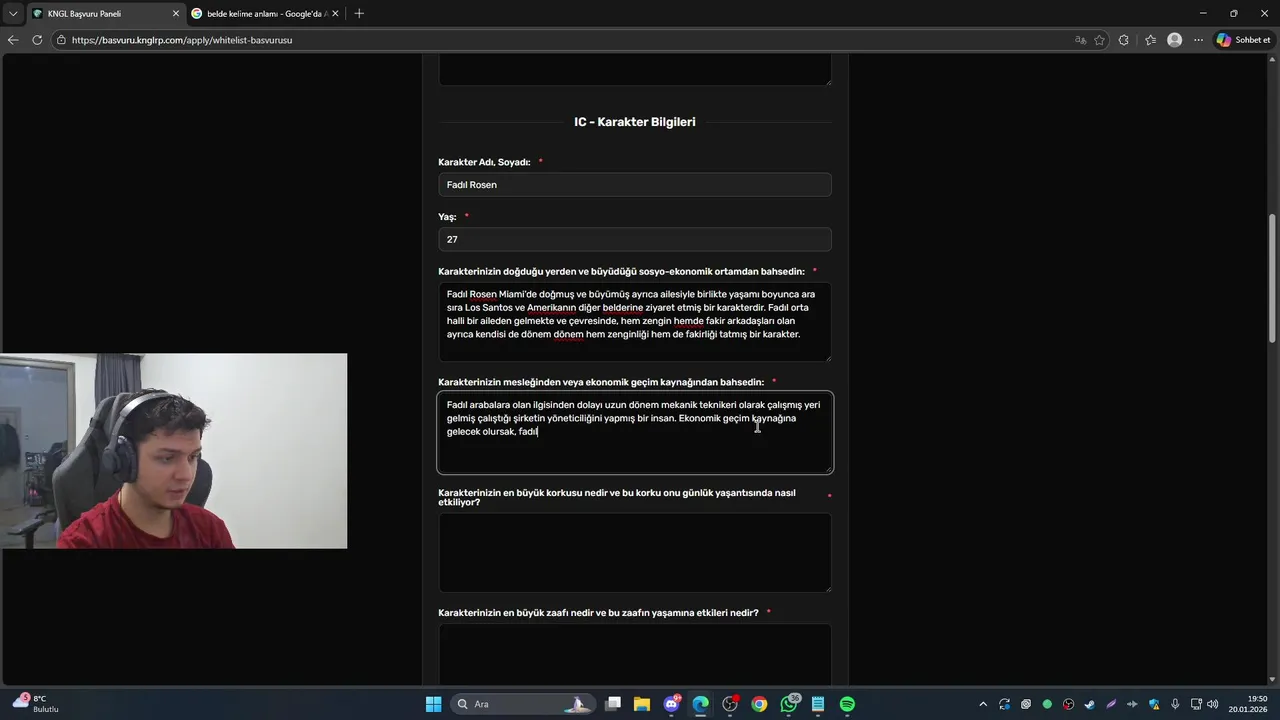Open Notepad from the taskbar
1280x720 pixels.
tap(818, 704)
